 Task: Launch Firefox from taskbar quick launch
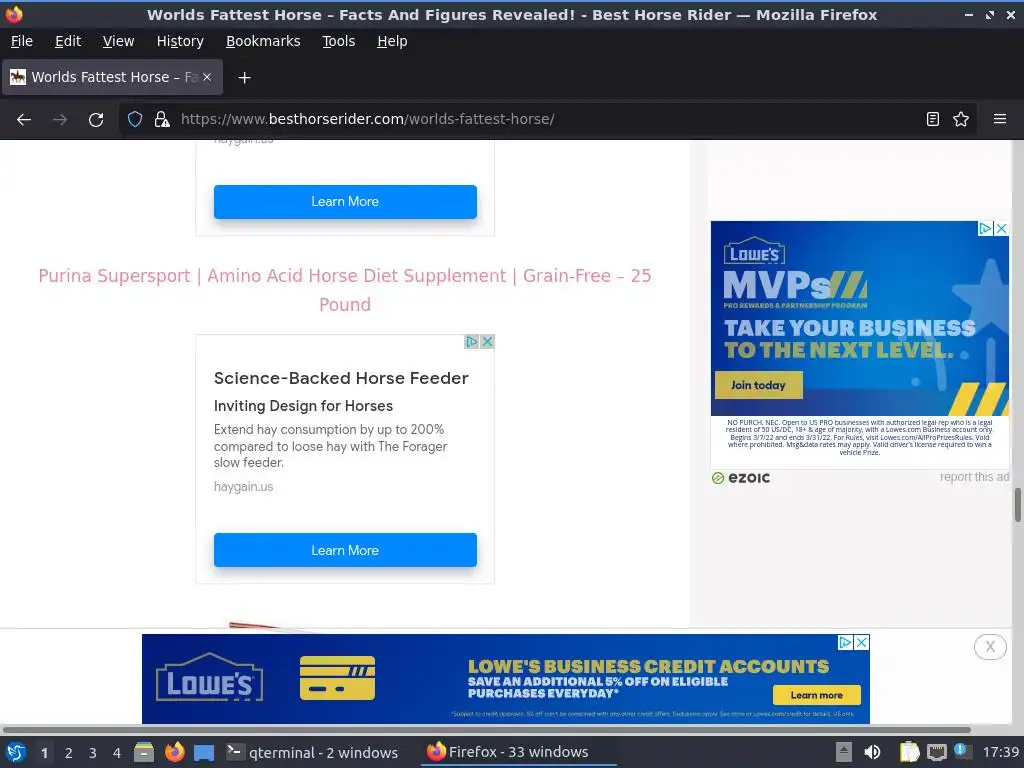coord(174,753)
